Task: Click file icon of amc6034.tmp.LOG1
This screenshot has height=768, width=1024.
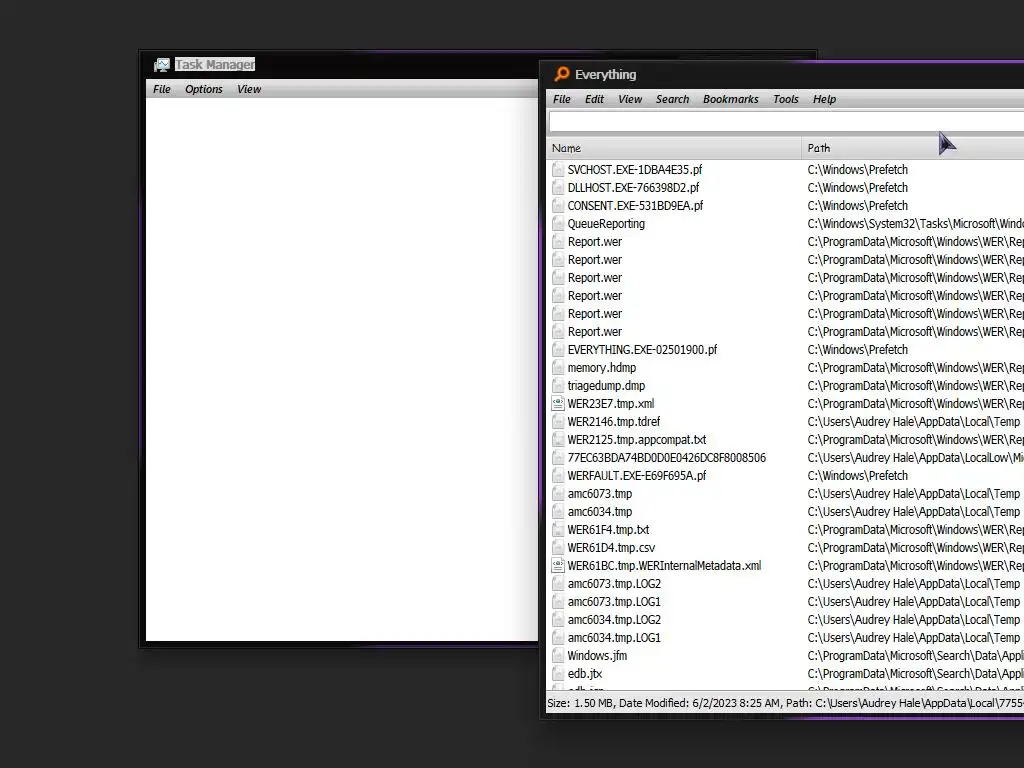Action: pyautogui.click(x=558, y=638)
